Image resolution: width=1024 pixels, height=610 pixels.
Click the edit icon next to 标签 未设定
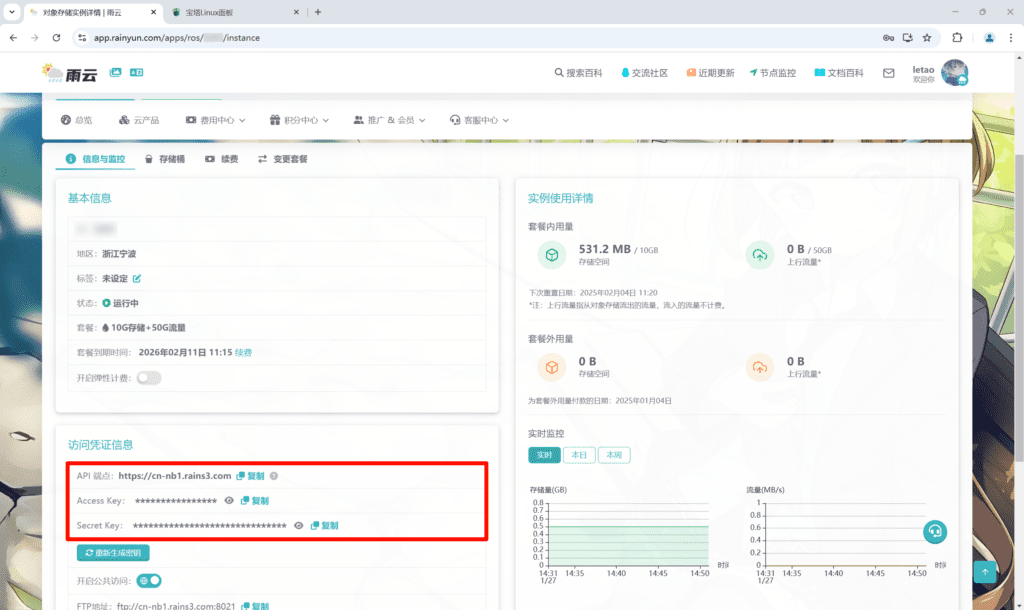[137, 278]
